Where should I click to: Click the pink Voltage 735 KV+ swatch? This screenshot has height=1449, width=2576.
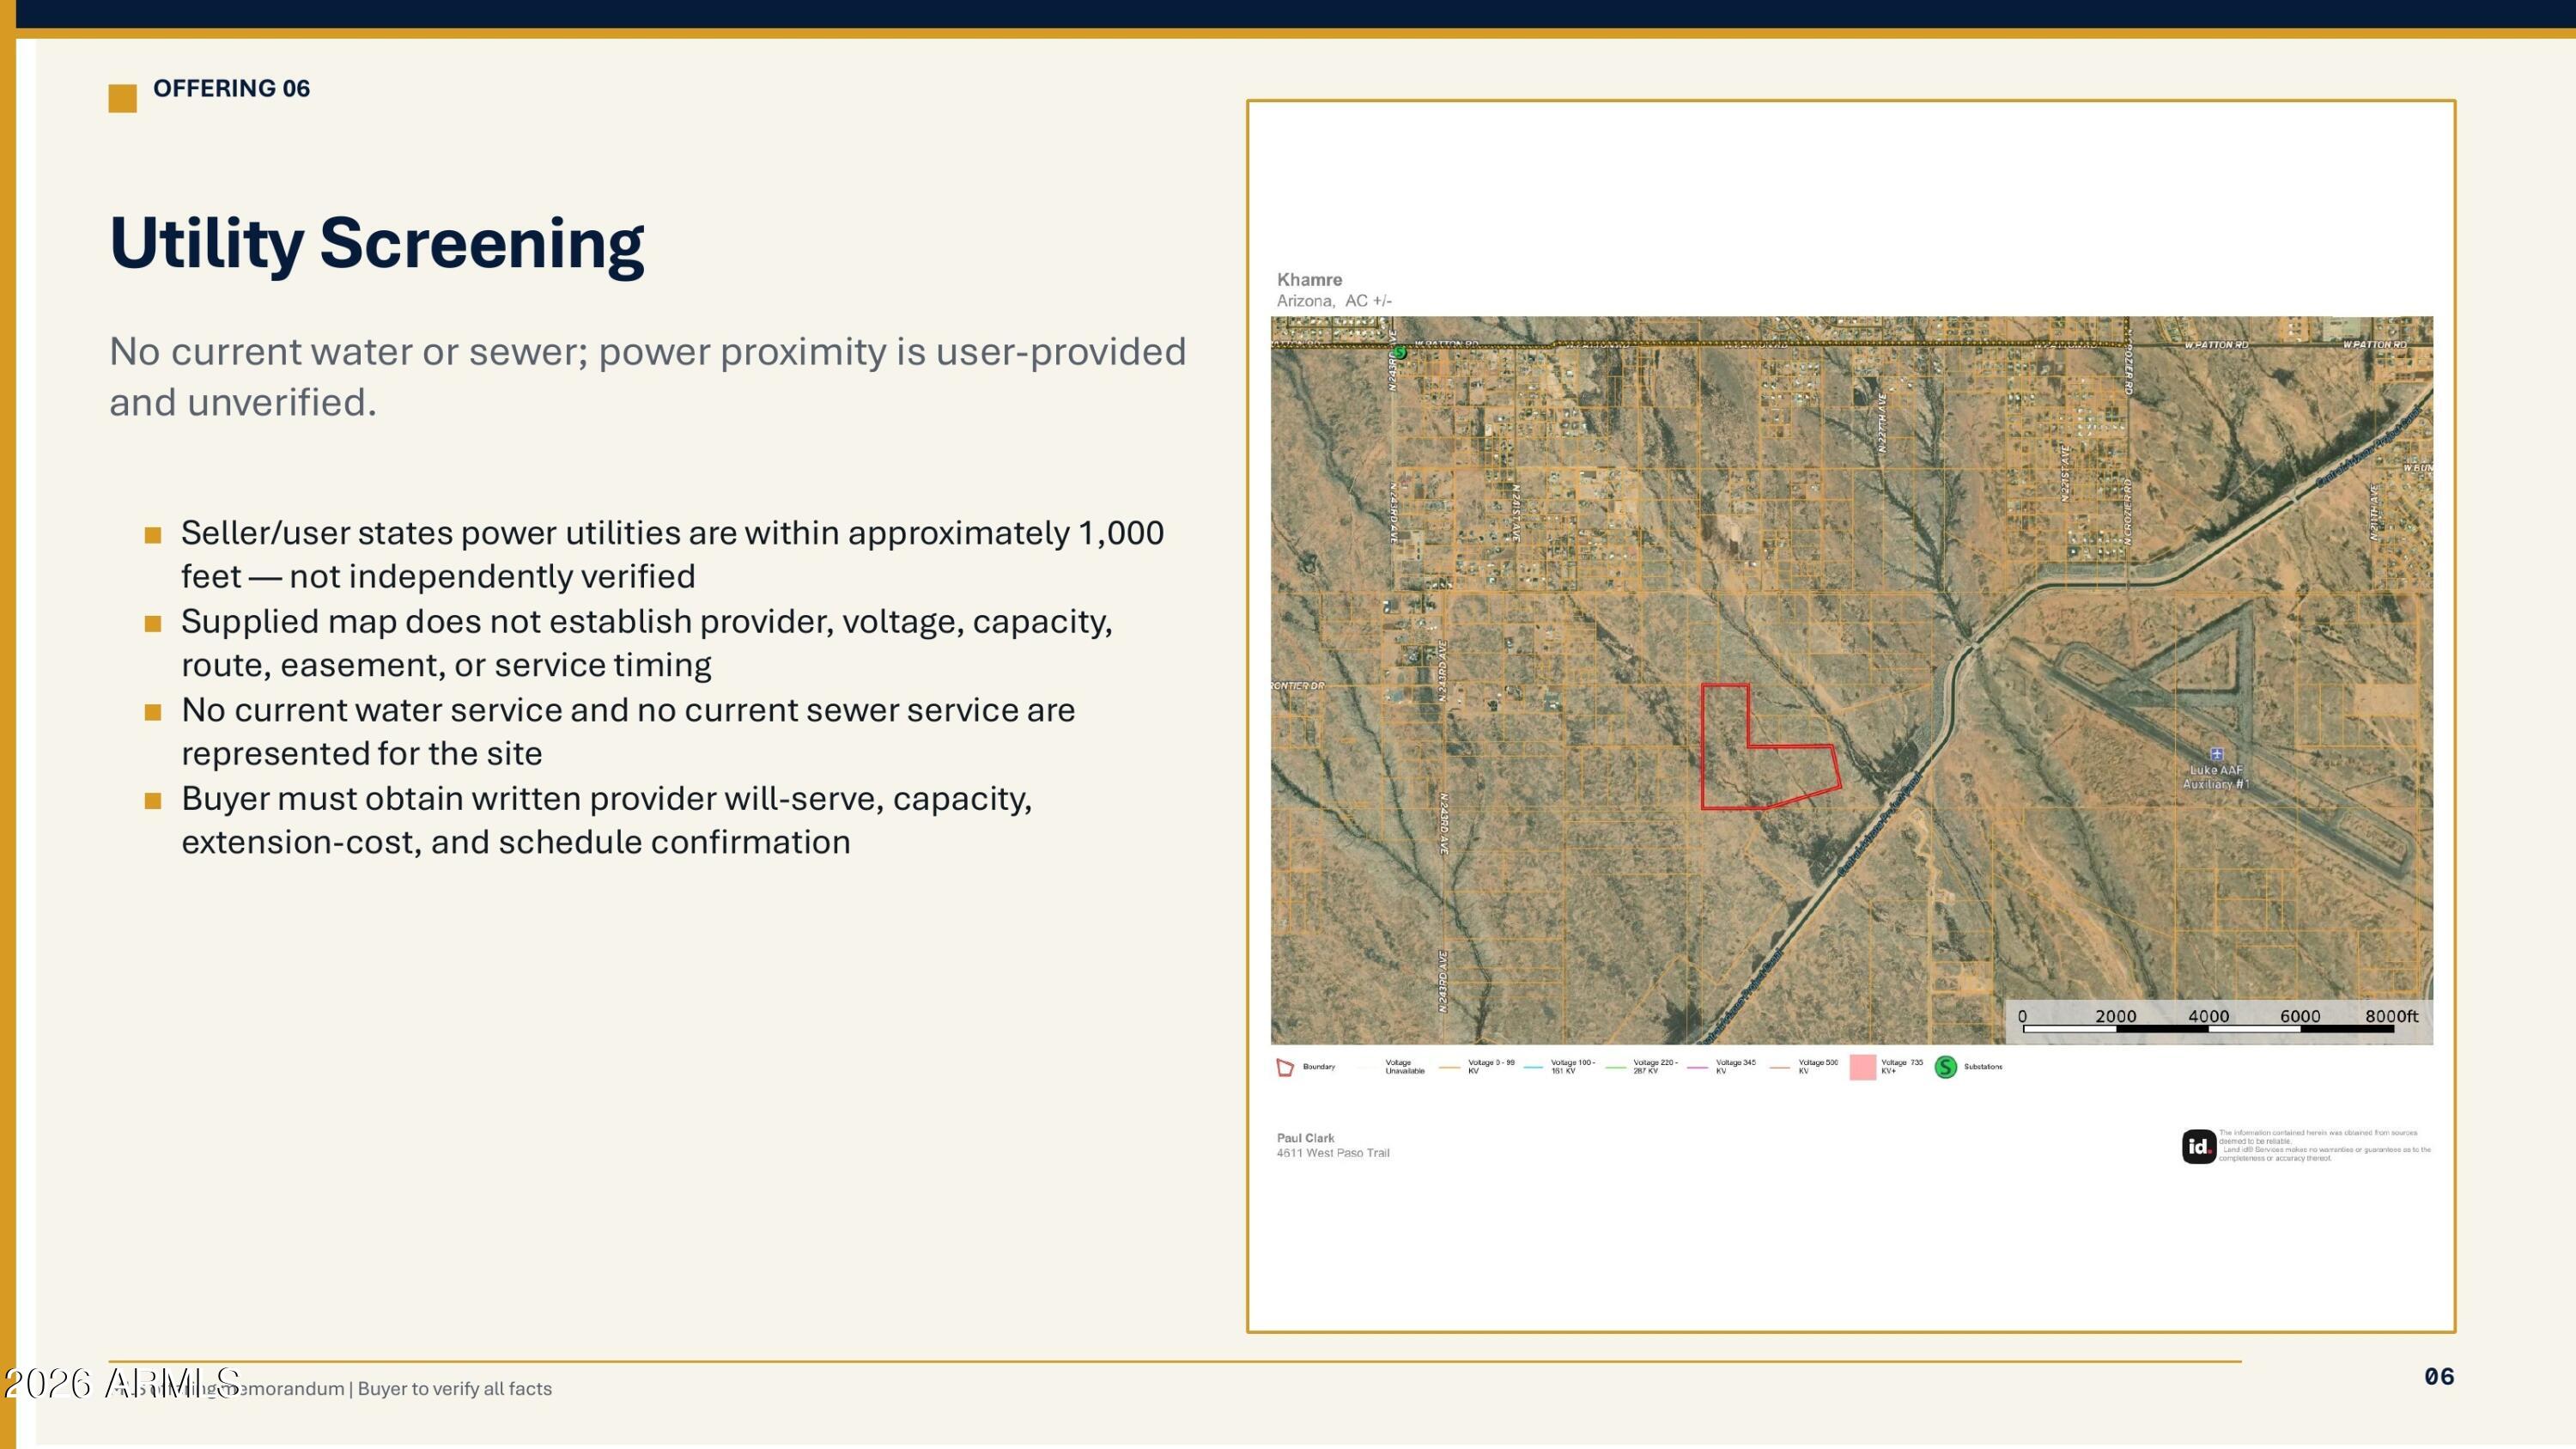pos(1862,1067)
